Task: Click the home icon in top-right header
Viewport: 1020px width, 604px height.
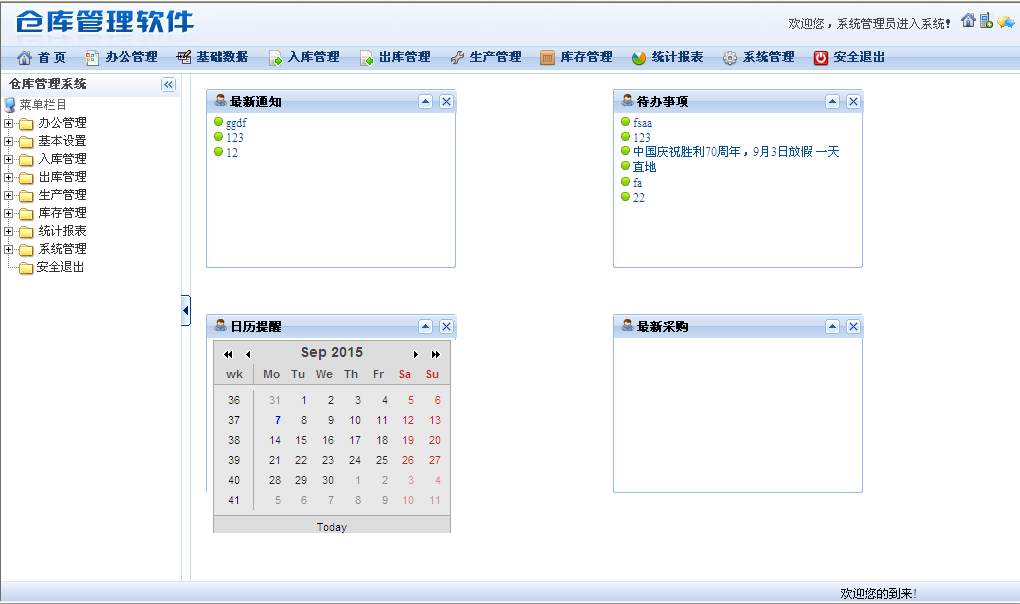Action: pos(968,21)
